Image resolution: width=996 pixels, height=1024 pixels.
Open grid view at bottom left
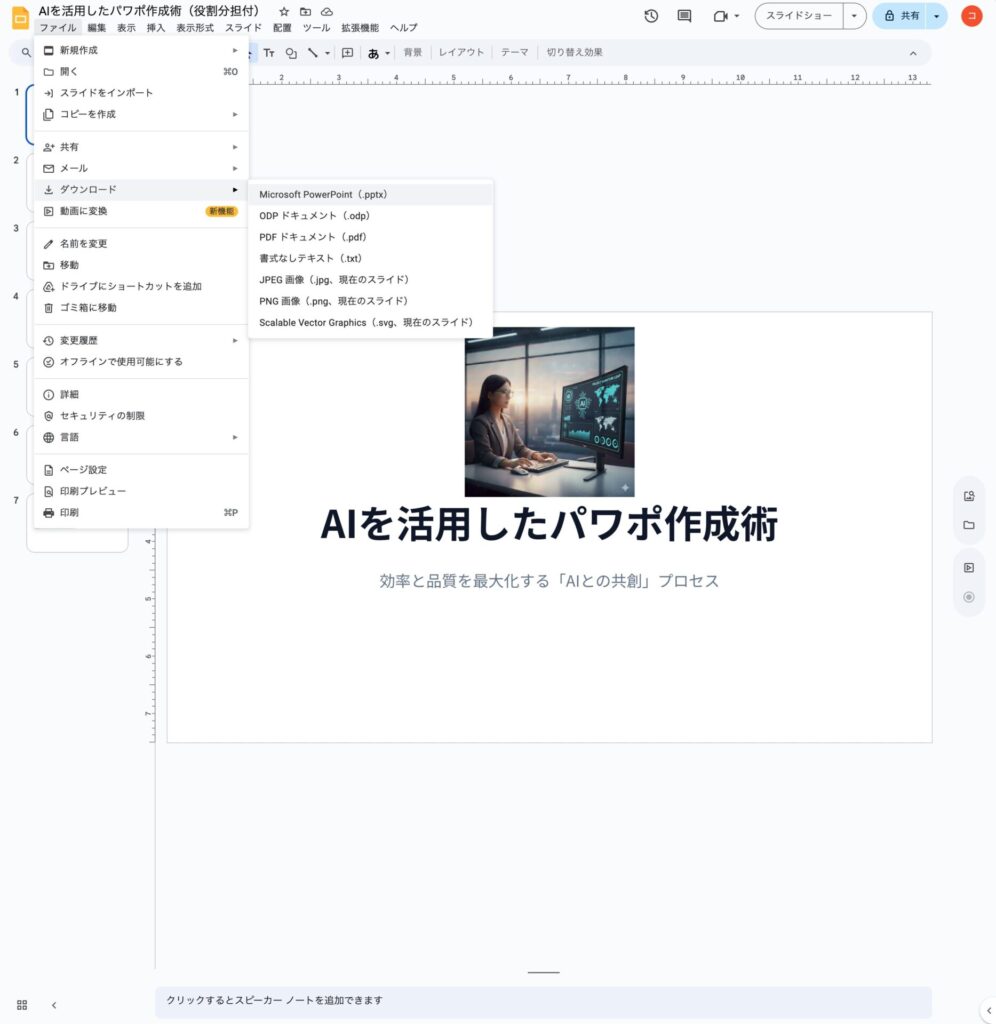(x=22, y=1004)
